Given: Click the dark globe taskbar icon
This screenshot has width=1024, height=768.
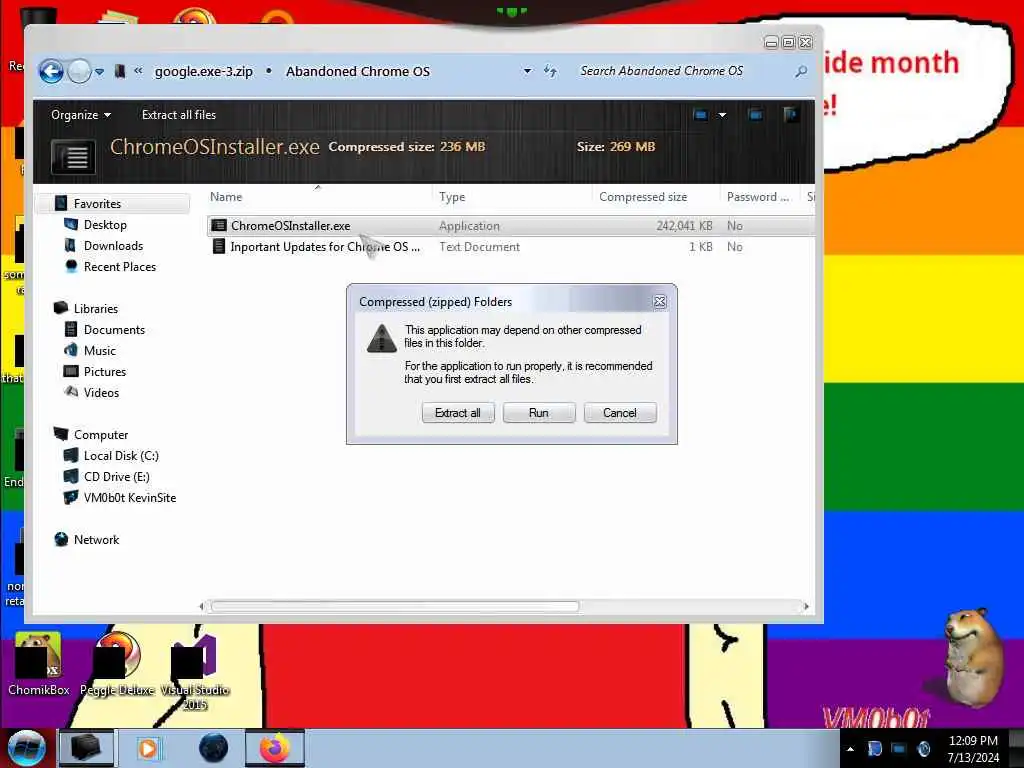Looking at the screenshot, I should coord(214,748).
